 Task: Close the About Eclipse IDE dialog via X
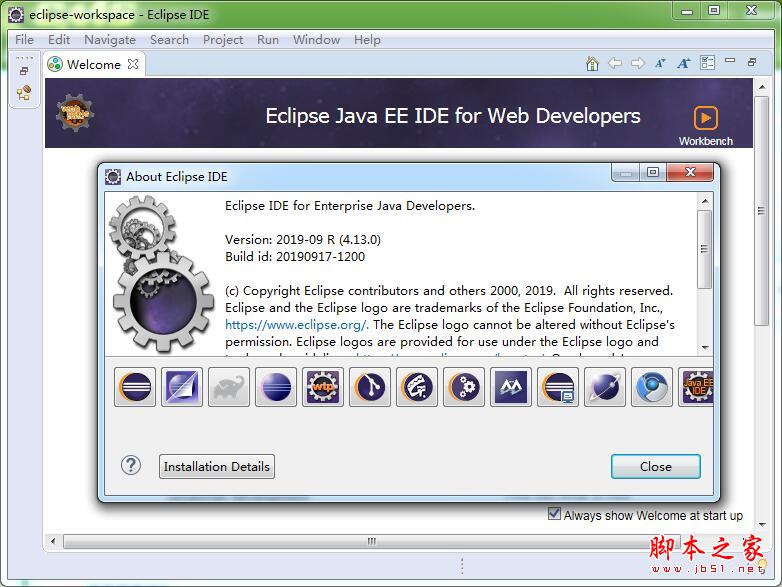[690, 172]
